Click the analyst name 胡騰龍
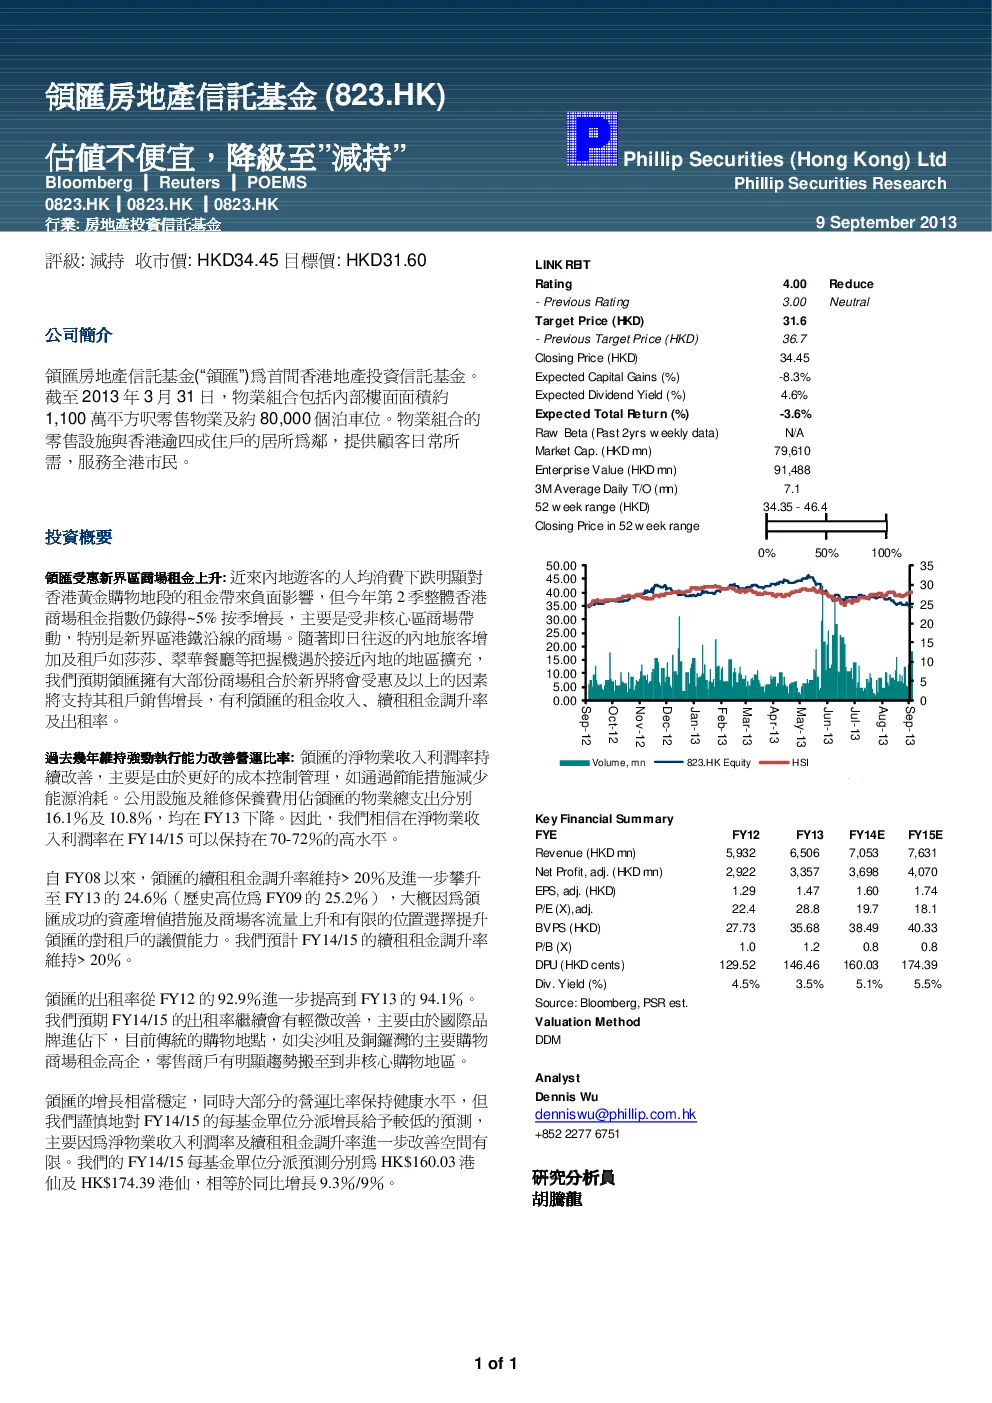The image size is (992, 1403). click(557, 1199)
